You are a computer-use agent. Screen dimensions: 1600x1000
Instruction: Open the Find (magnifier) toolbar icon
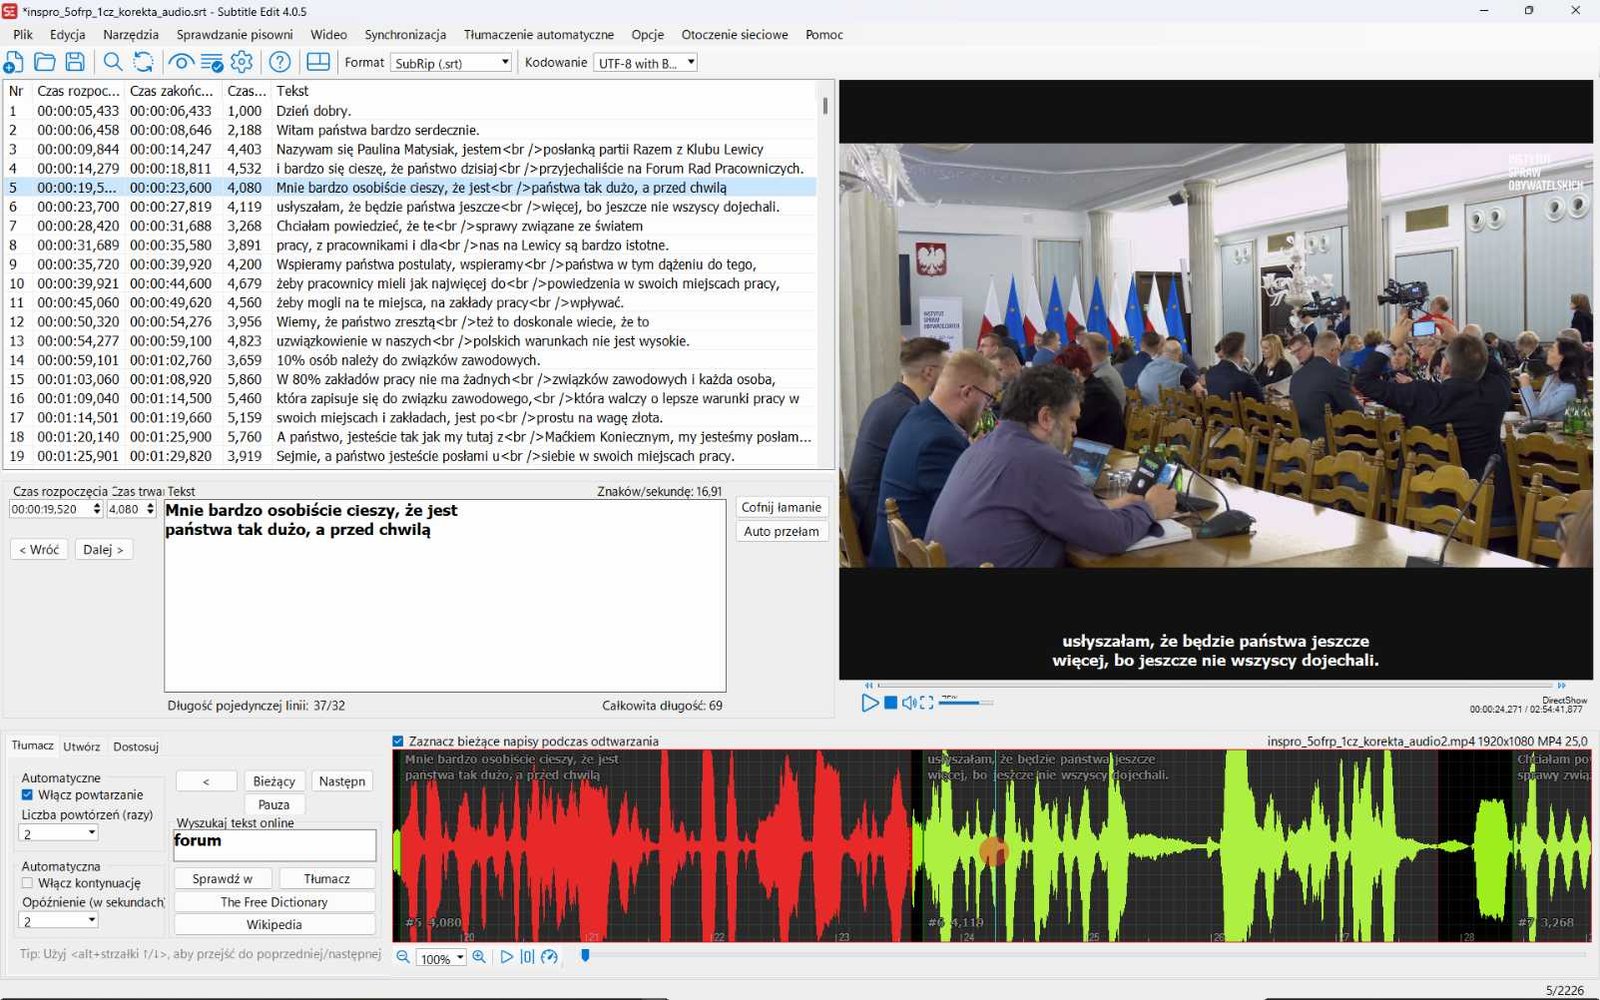pos(113,62)
